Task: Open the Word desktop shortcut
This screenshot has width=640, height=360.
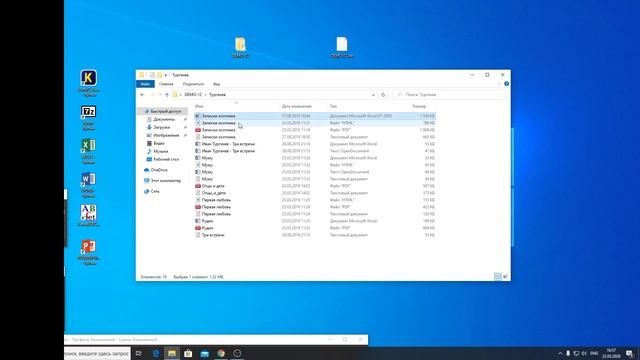Action: 89,179
